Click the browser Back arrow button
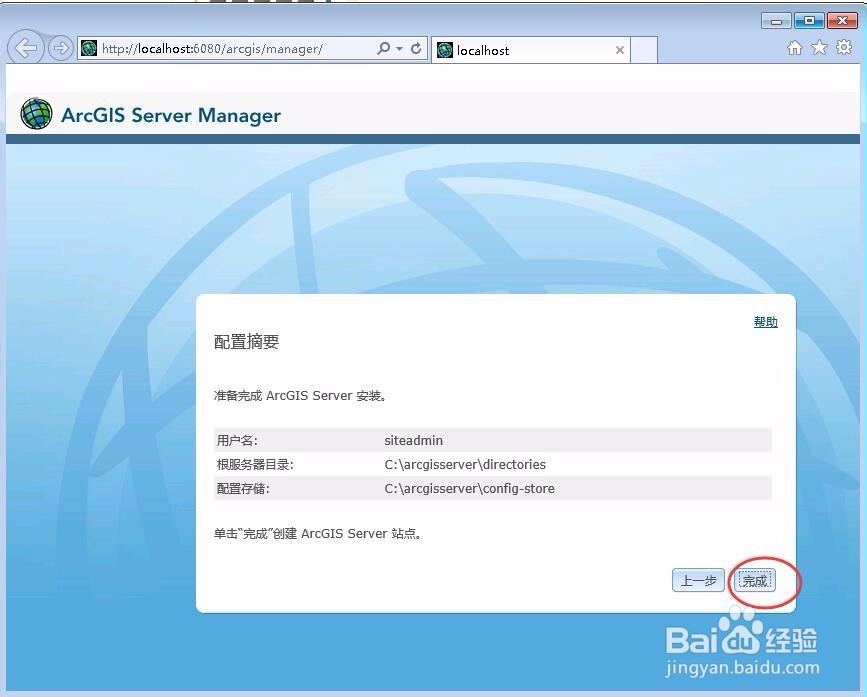 point(25,48)
